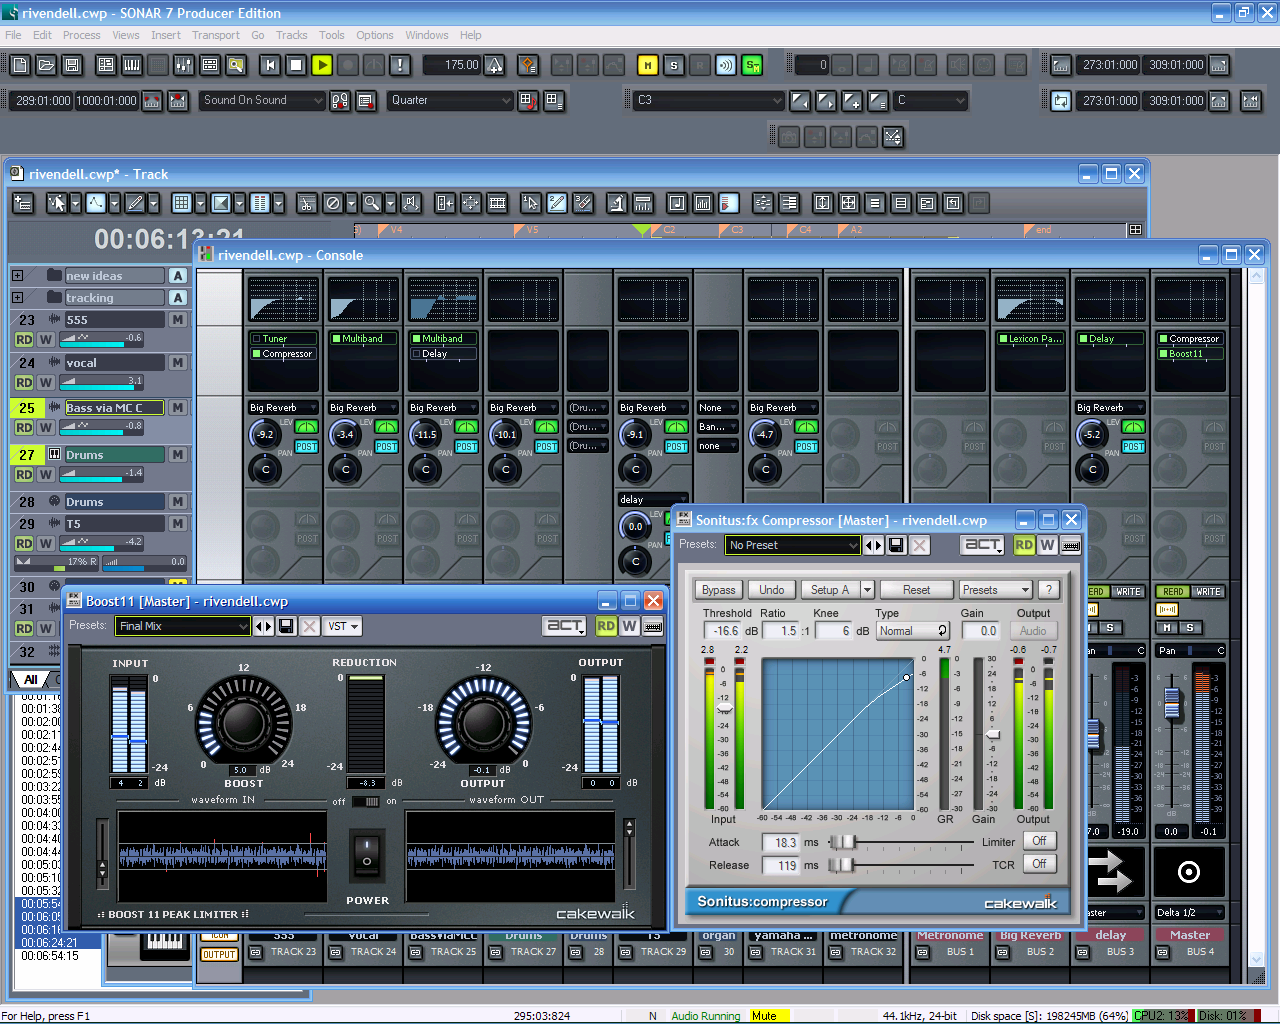Click Undo in Sonitus compressor
Image resolution: width=1280 pixels, height=1024 pixels.
(x=772, y=590)
